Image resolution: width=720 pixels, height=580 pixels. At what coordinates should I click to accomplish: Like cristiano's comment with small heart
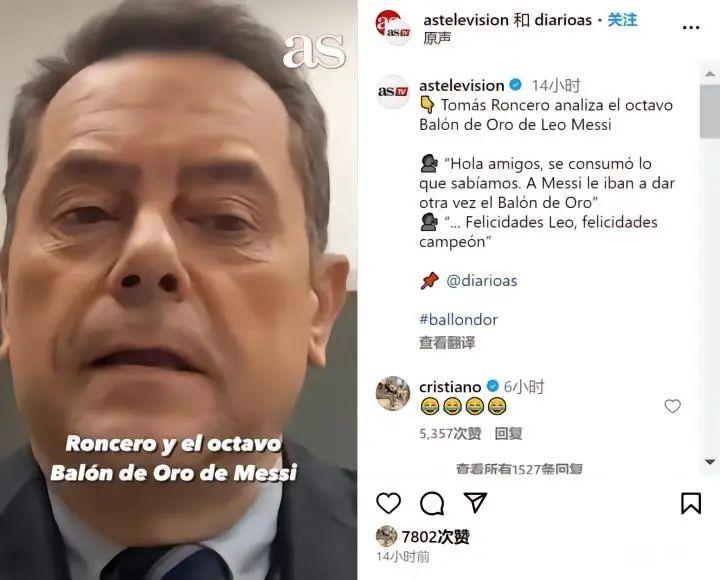[672, 406]
